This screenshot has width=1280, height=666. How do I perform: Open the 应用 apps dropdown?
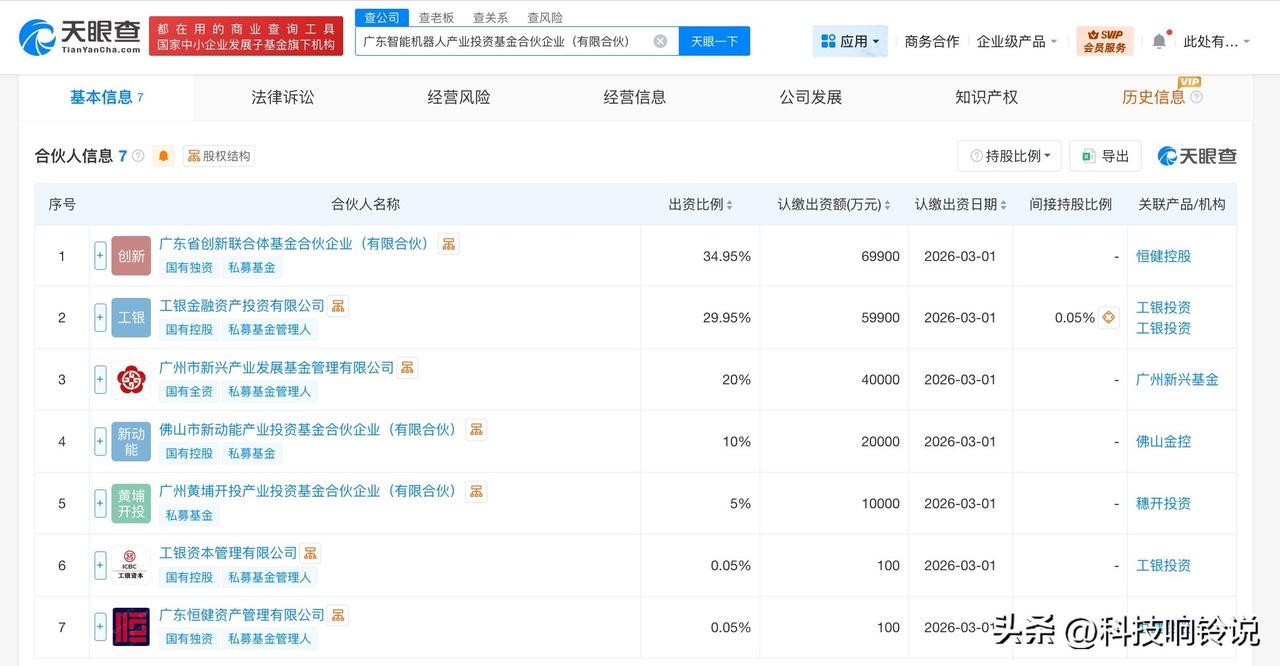[850, 41]
